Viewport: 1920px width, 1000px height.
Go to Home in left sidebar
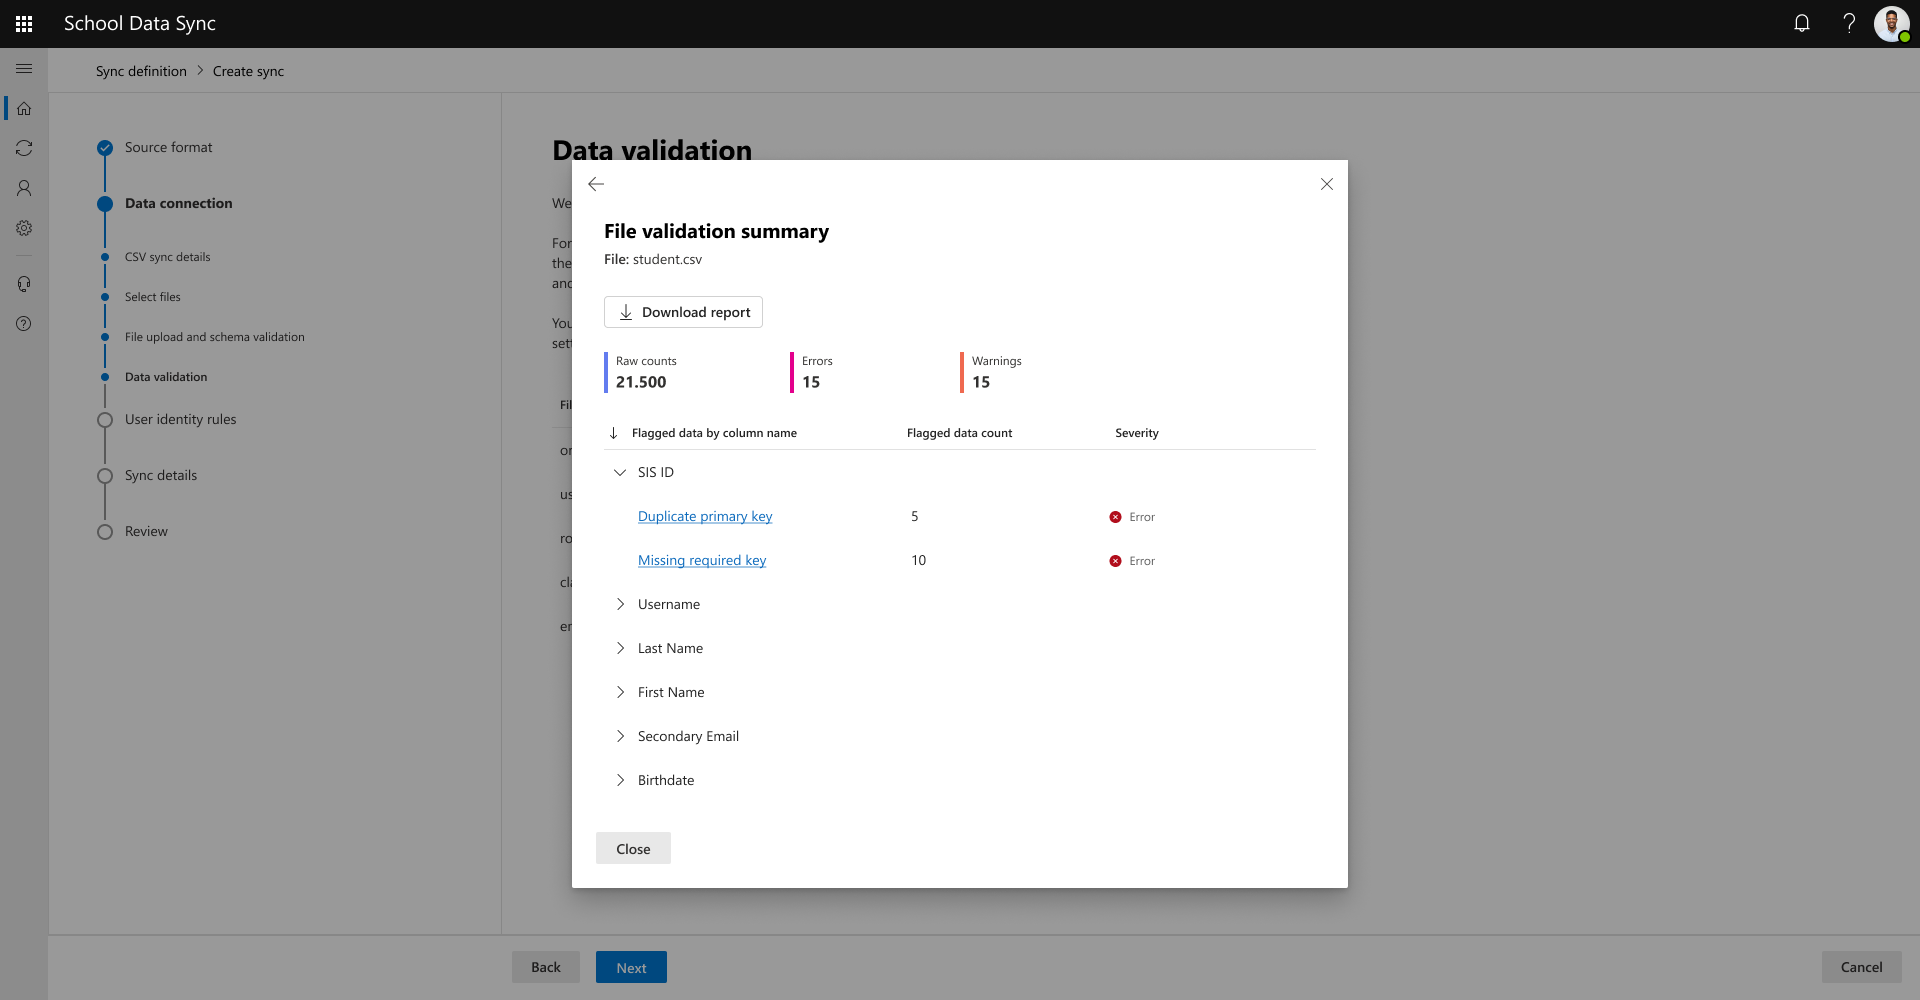[24, 108]
